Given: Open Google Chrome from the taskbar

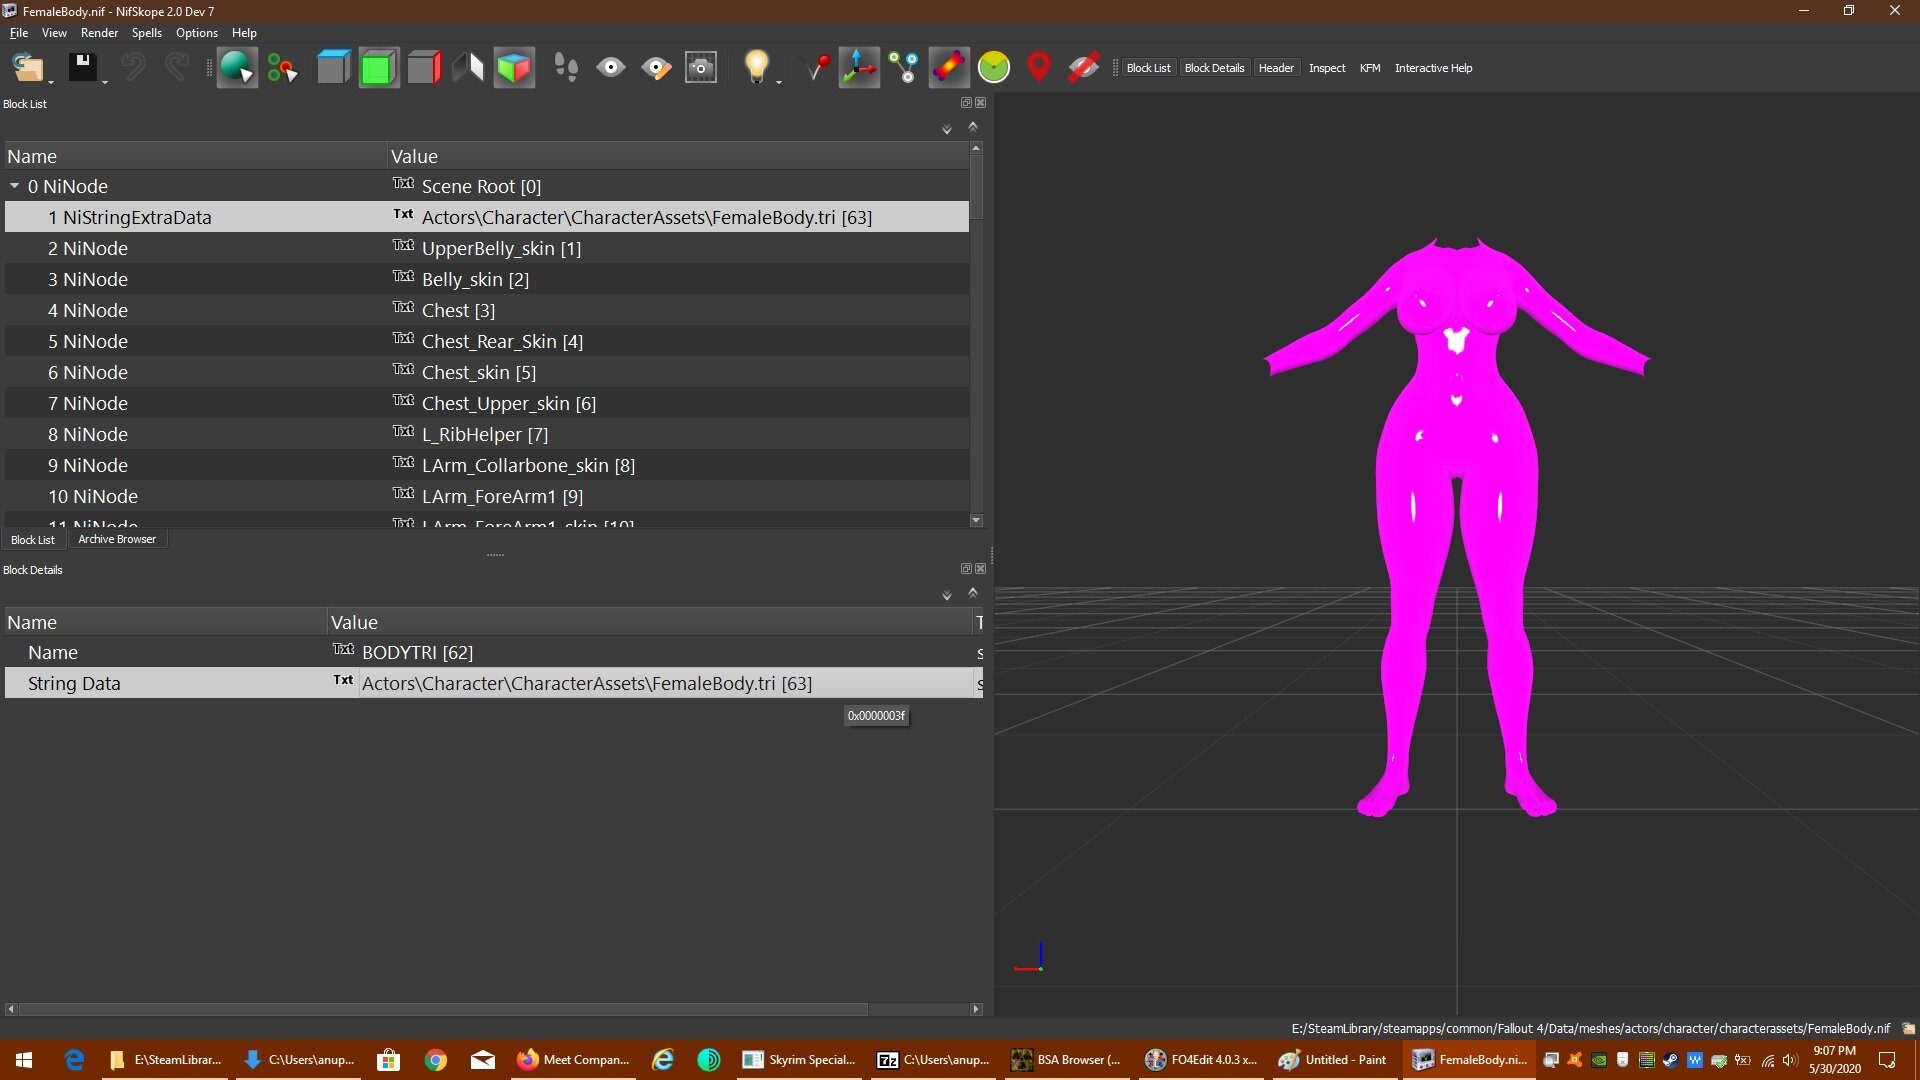Looking at the screenshot, I should (436, 1060).
